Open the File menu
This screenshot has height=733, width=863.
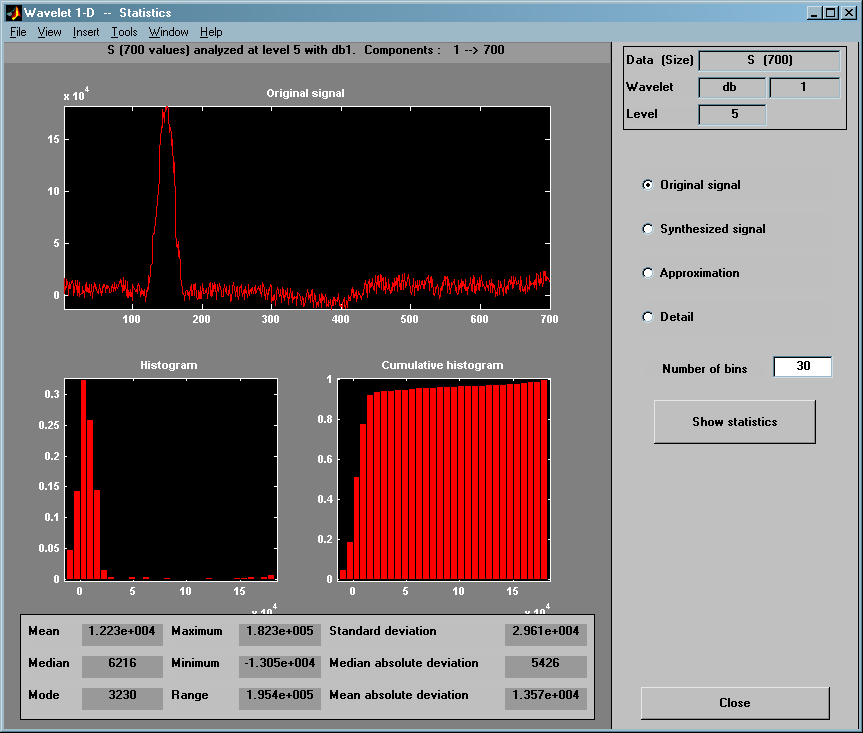coord(18,32)
